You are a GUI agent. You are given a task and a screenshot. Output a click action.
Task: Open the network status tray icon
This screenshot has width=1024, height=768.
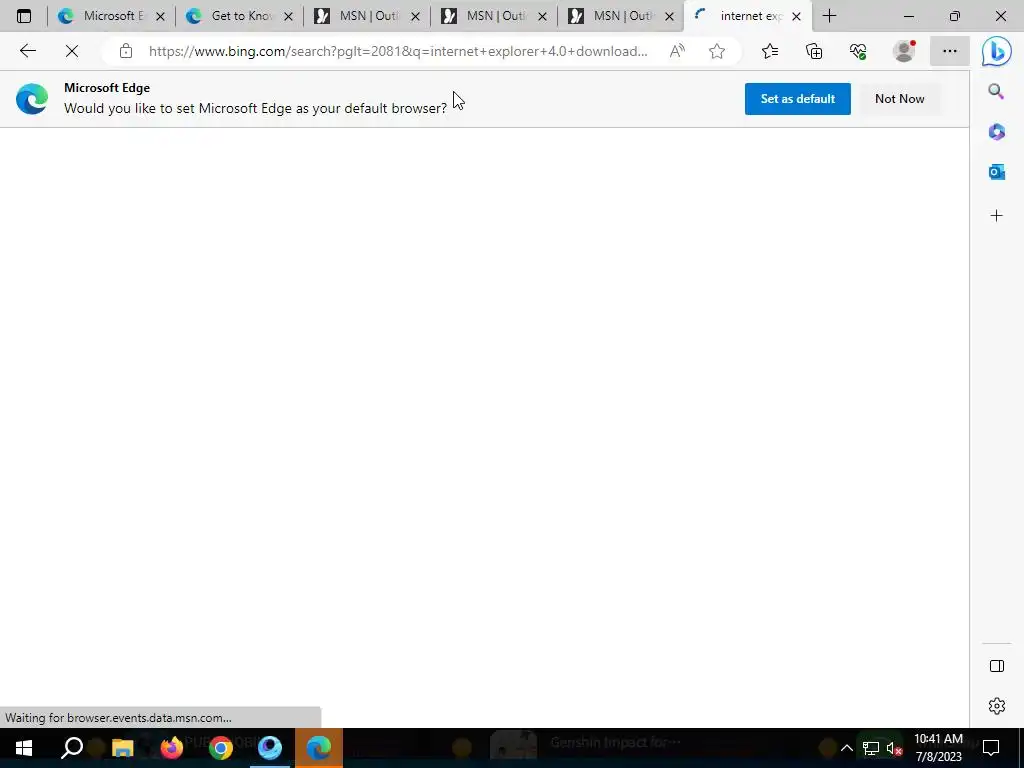coord(871,748)
